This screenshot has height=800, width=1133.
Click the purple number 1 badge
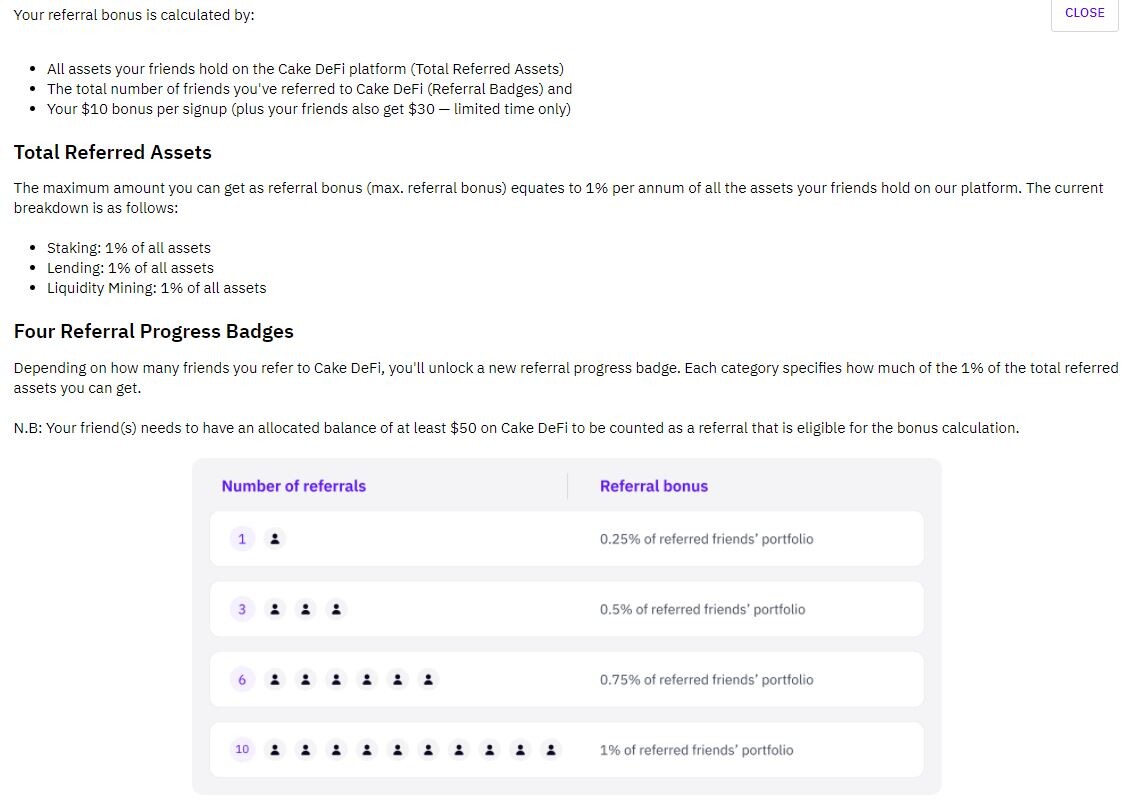point(242,539)
